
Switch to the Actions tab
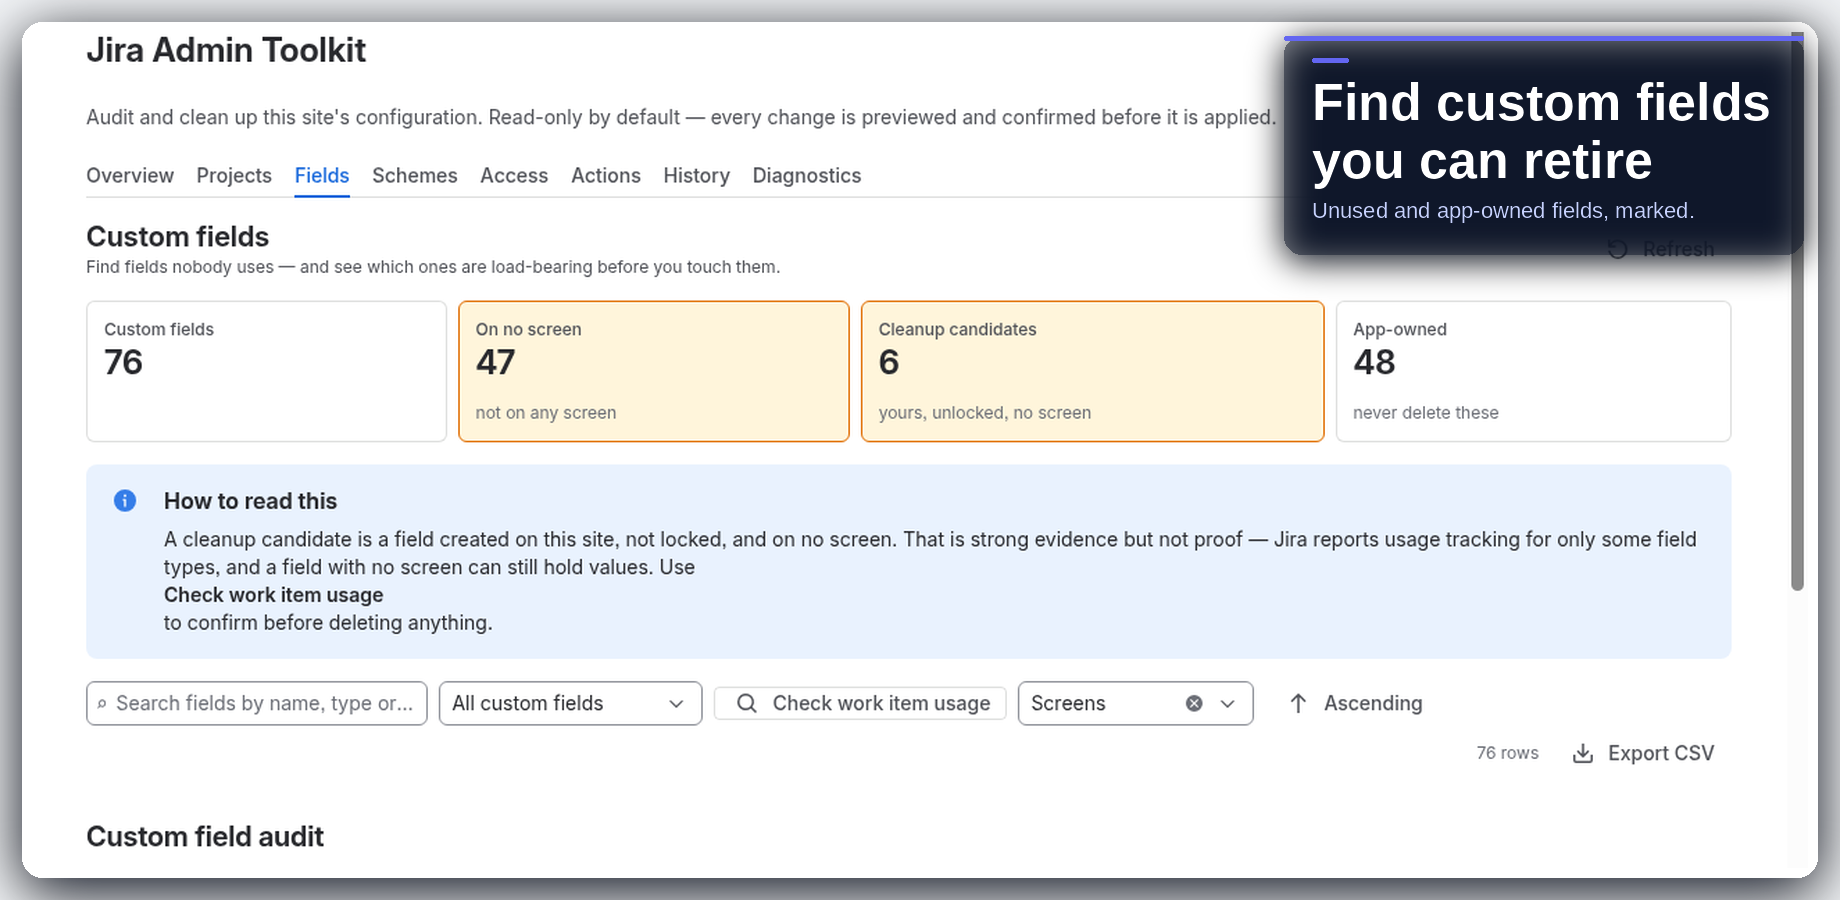click(606, 176)
